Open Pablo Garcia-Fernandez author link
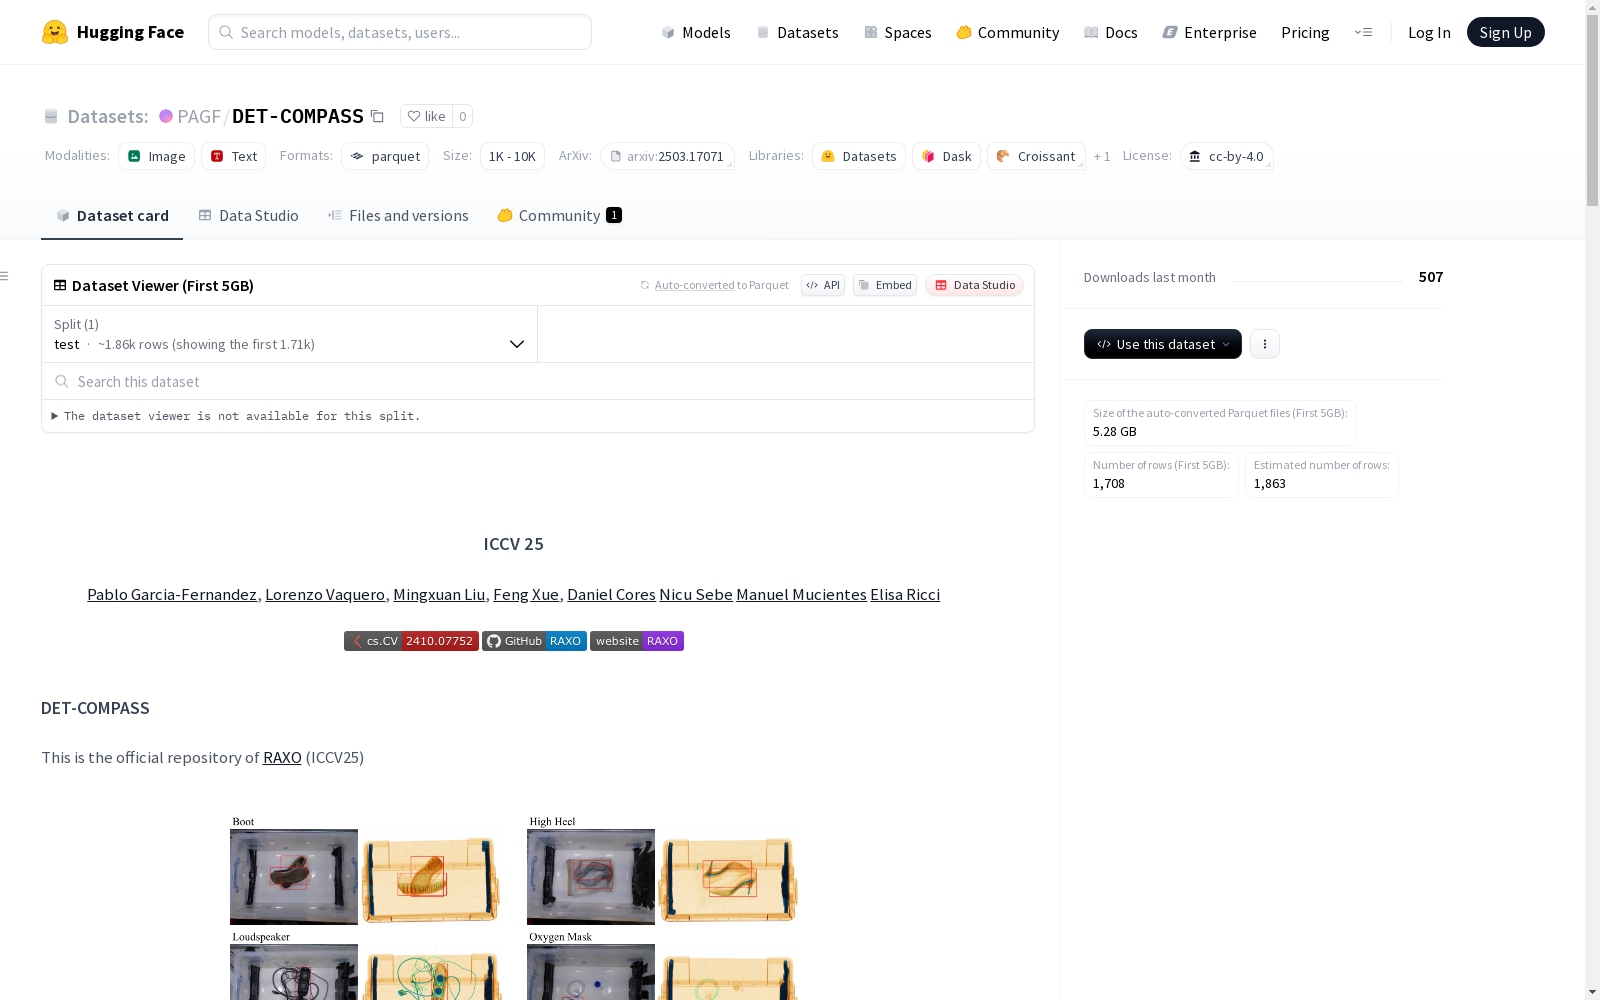The height and width of the screenshot is (1000, 1600). point(172,594)
